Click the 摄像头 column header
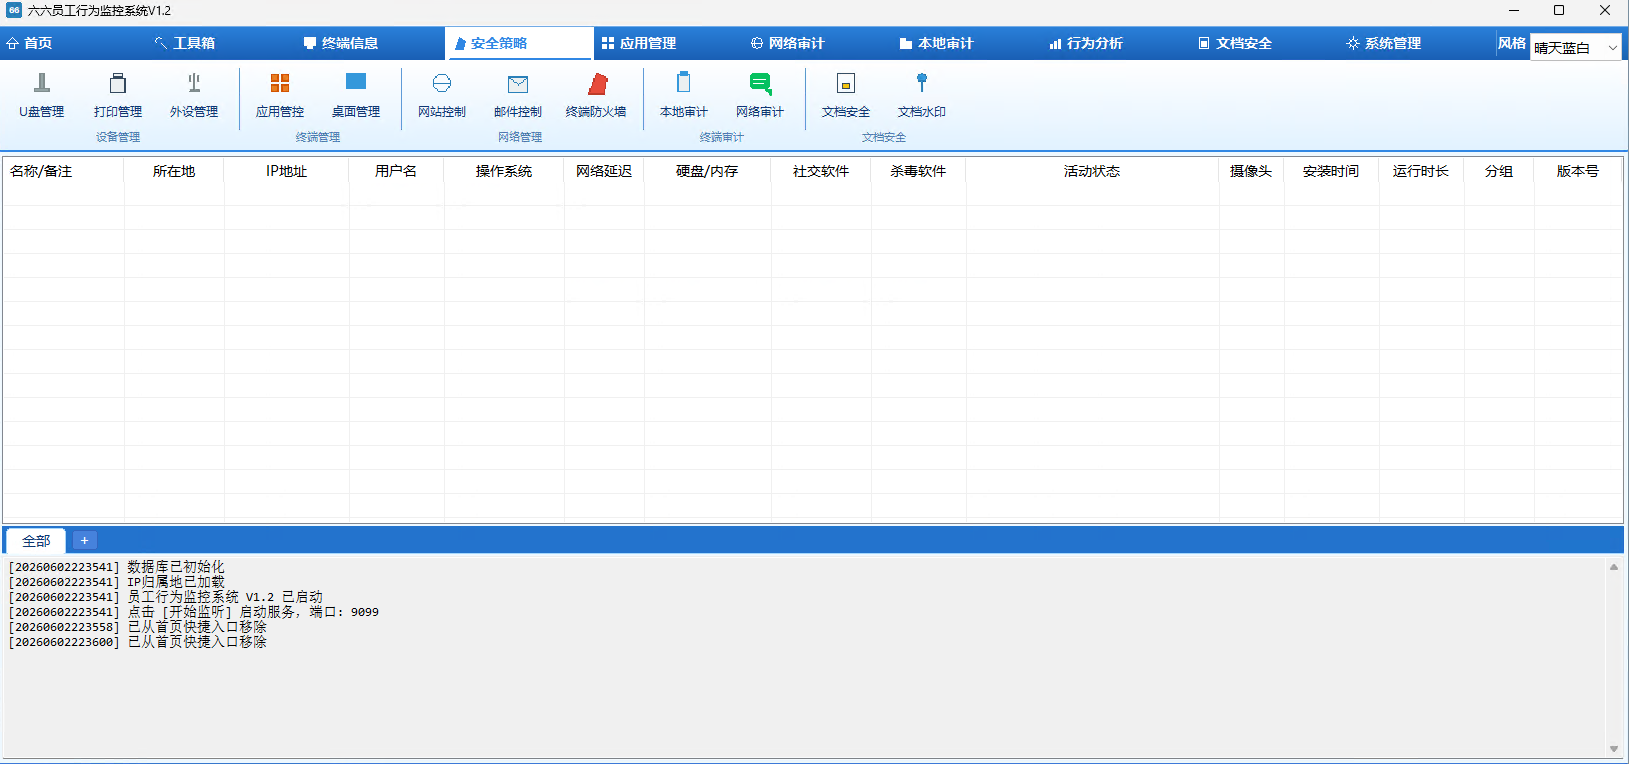 (x=1251, y=171)
